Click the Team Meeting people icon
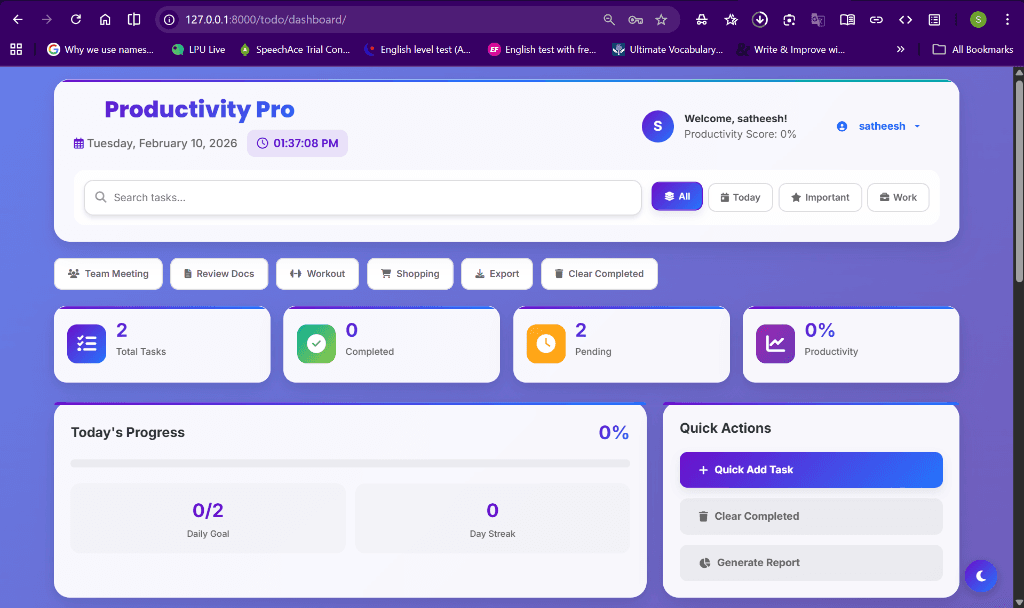 (73, 273)
